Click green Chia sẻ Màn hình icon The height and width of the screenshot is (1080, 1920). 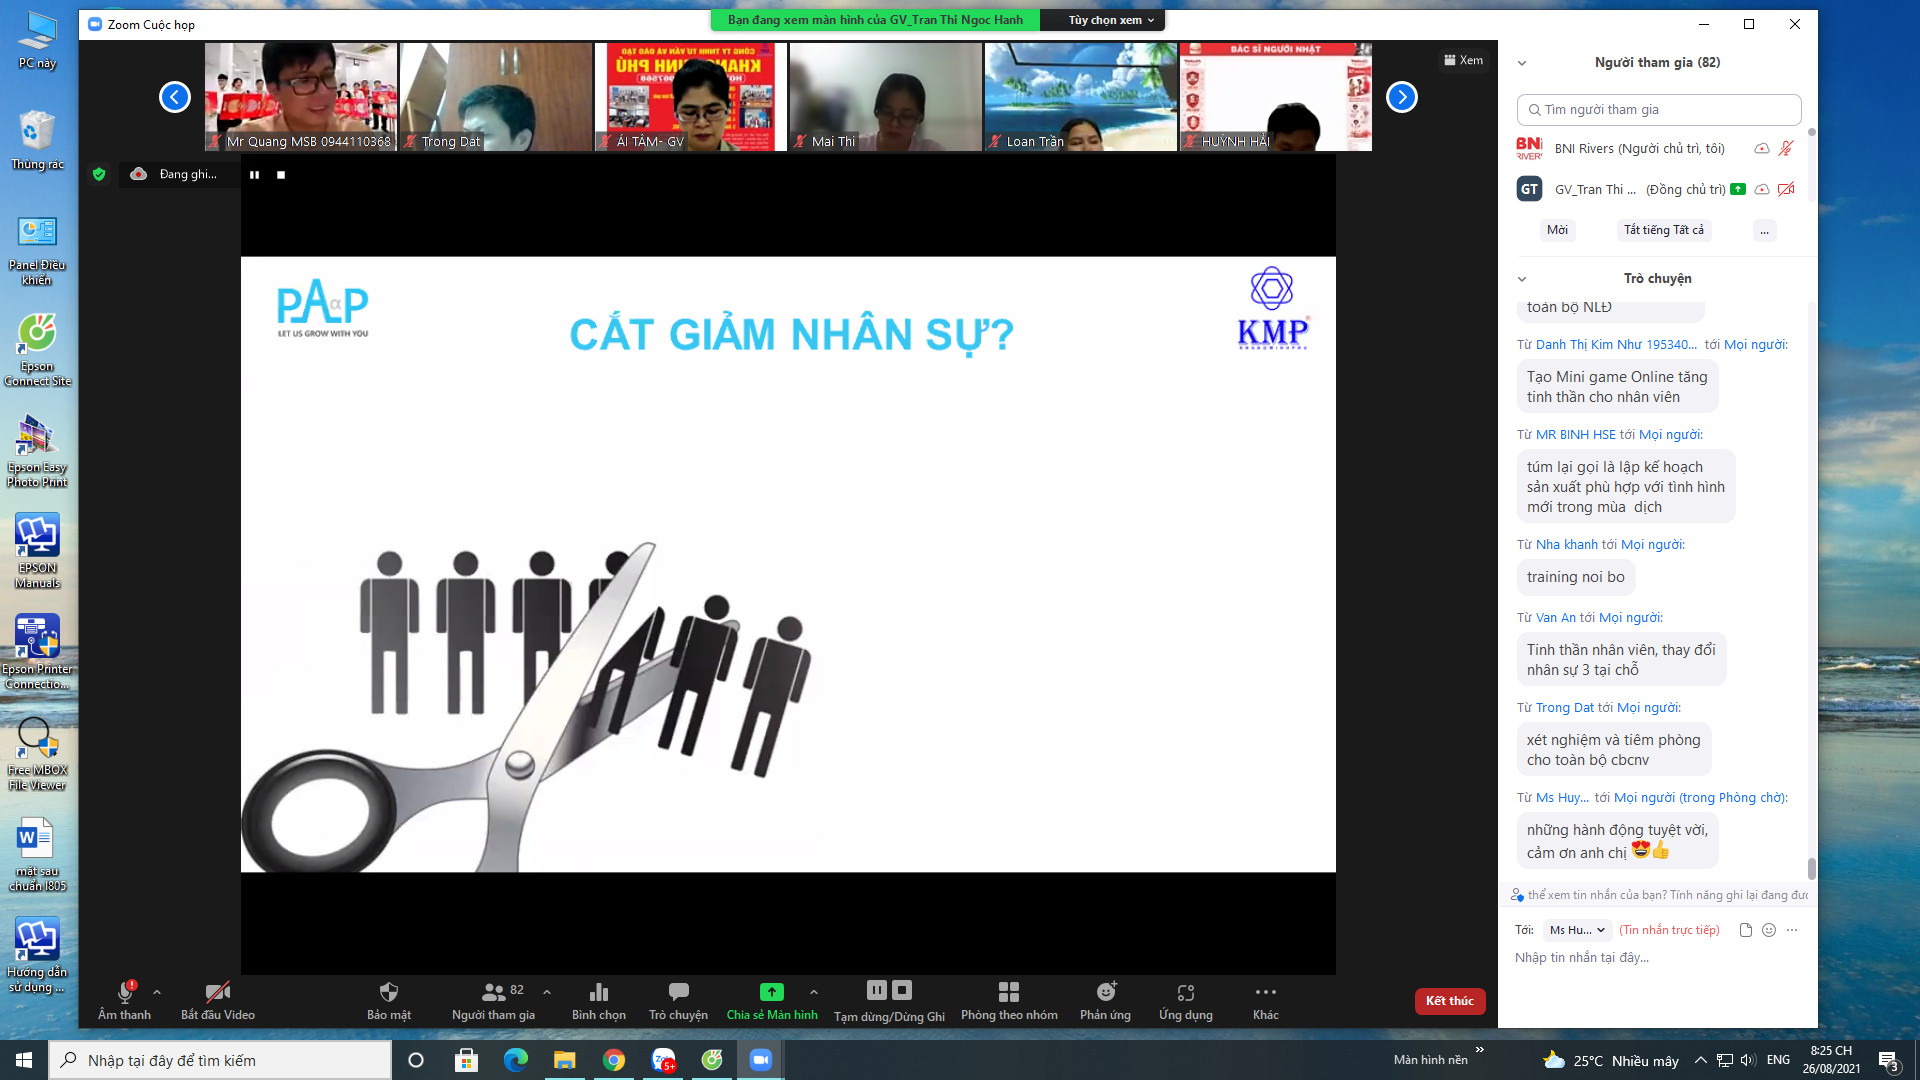pos(771,992)
